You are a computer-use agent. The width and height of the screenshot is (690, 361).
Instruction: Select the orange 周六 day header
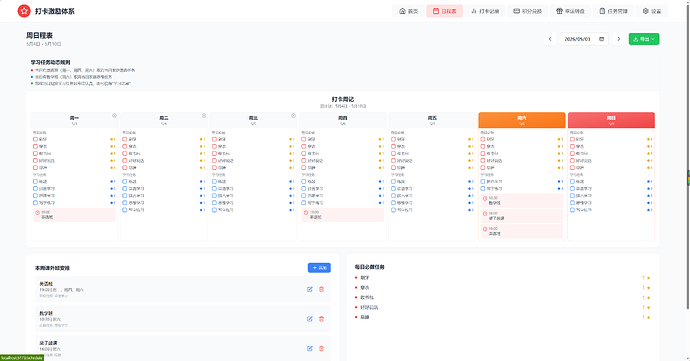(x=521, y=120)
